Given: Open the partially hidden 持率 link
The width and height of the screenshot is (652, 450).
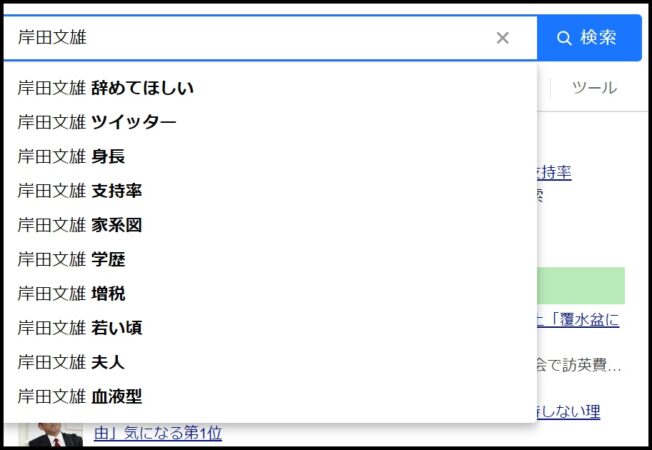Looking at the screenshot, I should point(554,173).
